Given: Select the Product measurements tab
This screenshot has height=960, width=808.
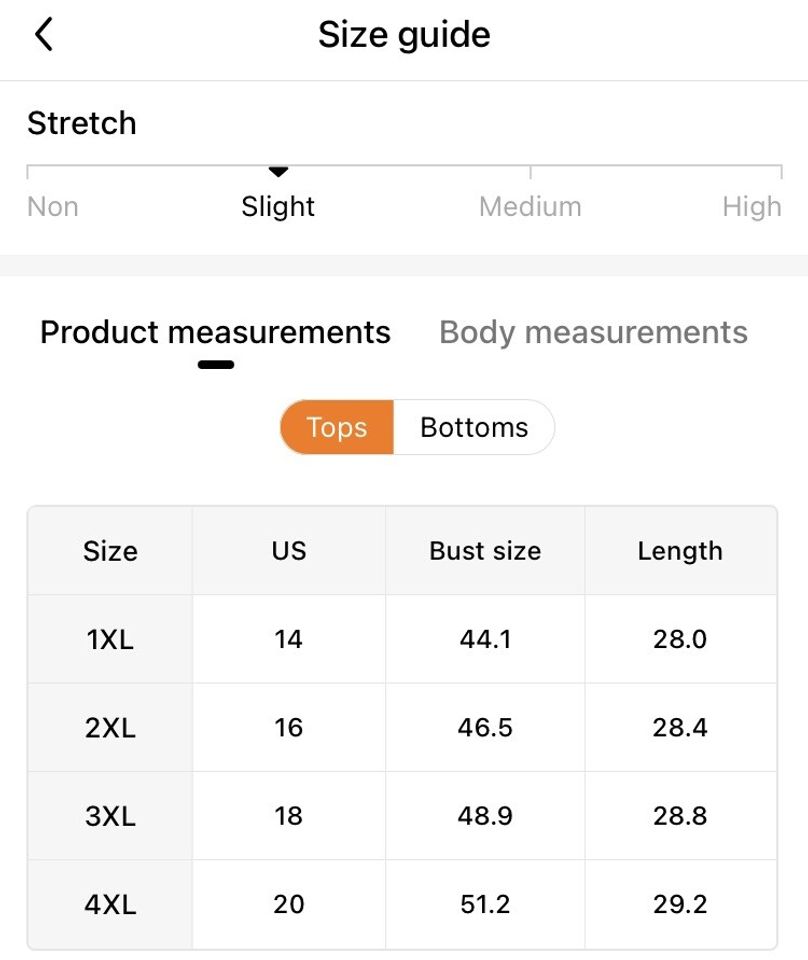Looking at the screenshot, I should coord(215,332).
